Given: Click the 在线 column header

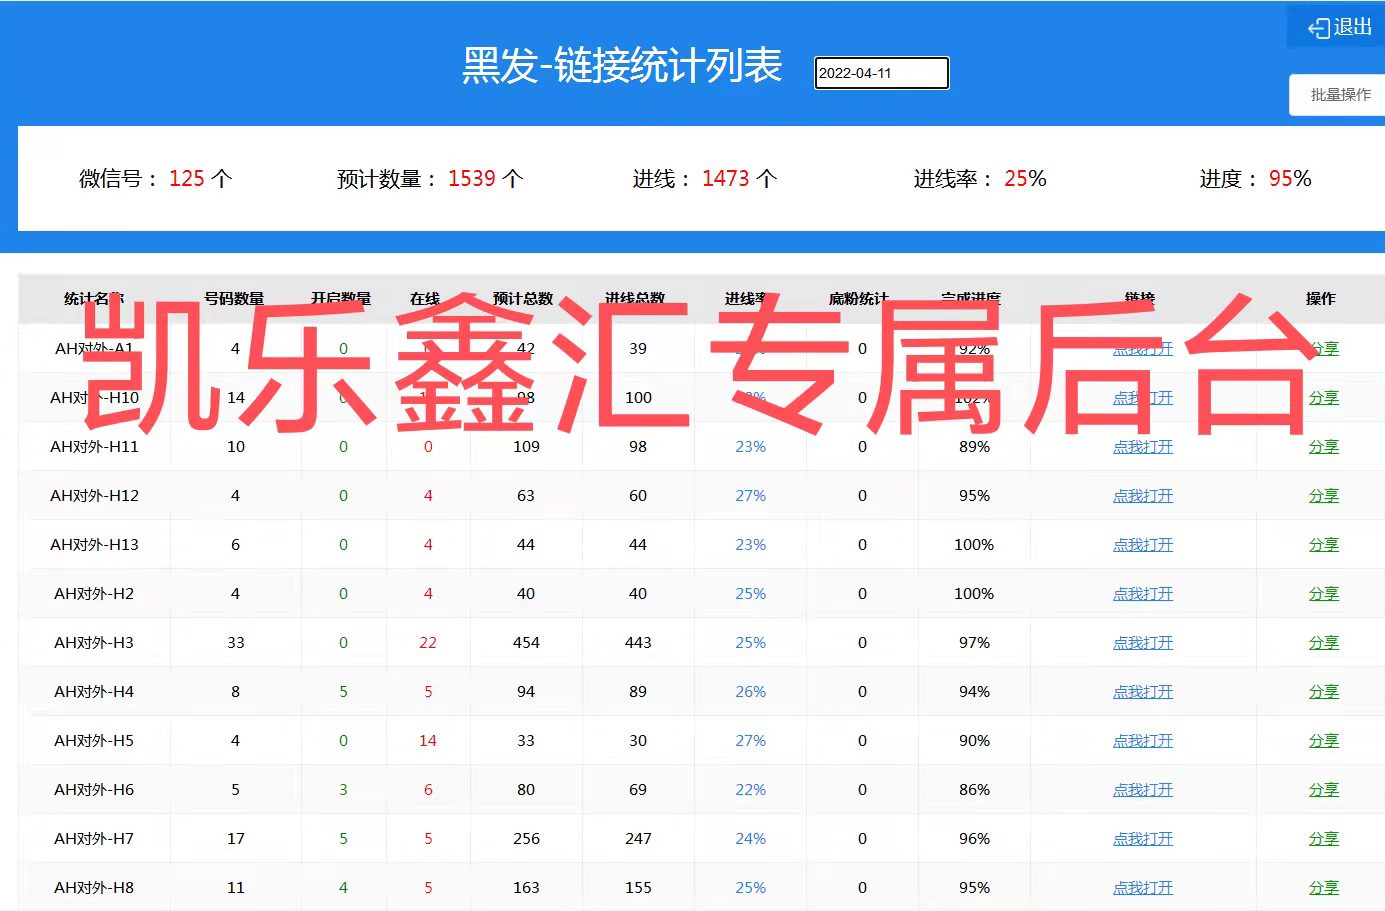Looking at the screenshot, I should [x=425, y=298].
